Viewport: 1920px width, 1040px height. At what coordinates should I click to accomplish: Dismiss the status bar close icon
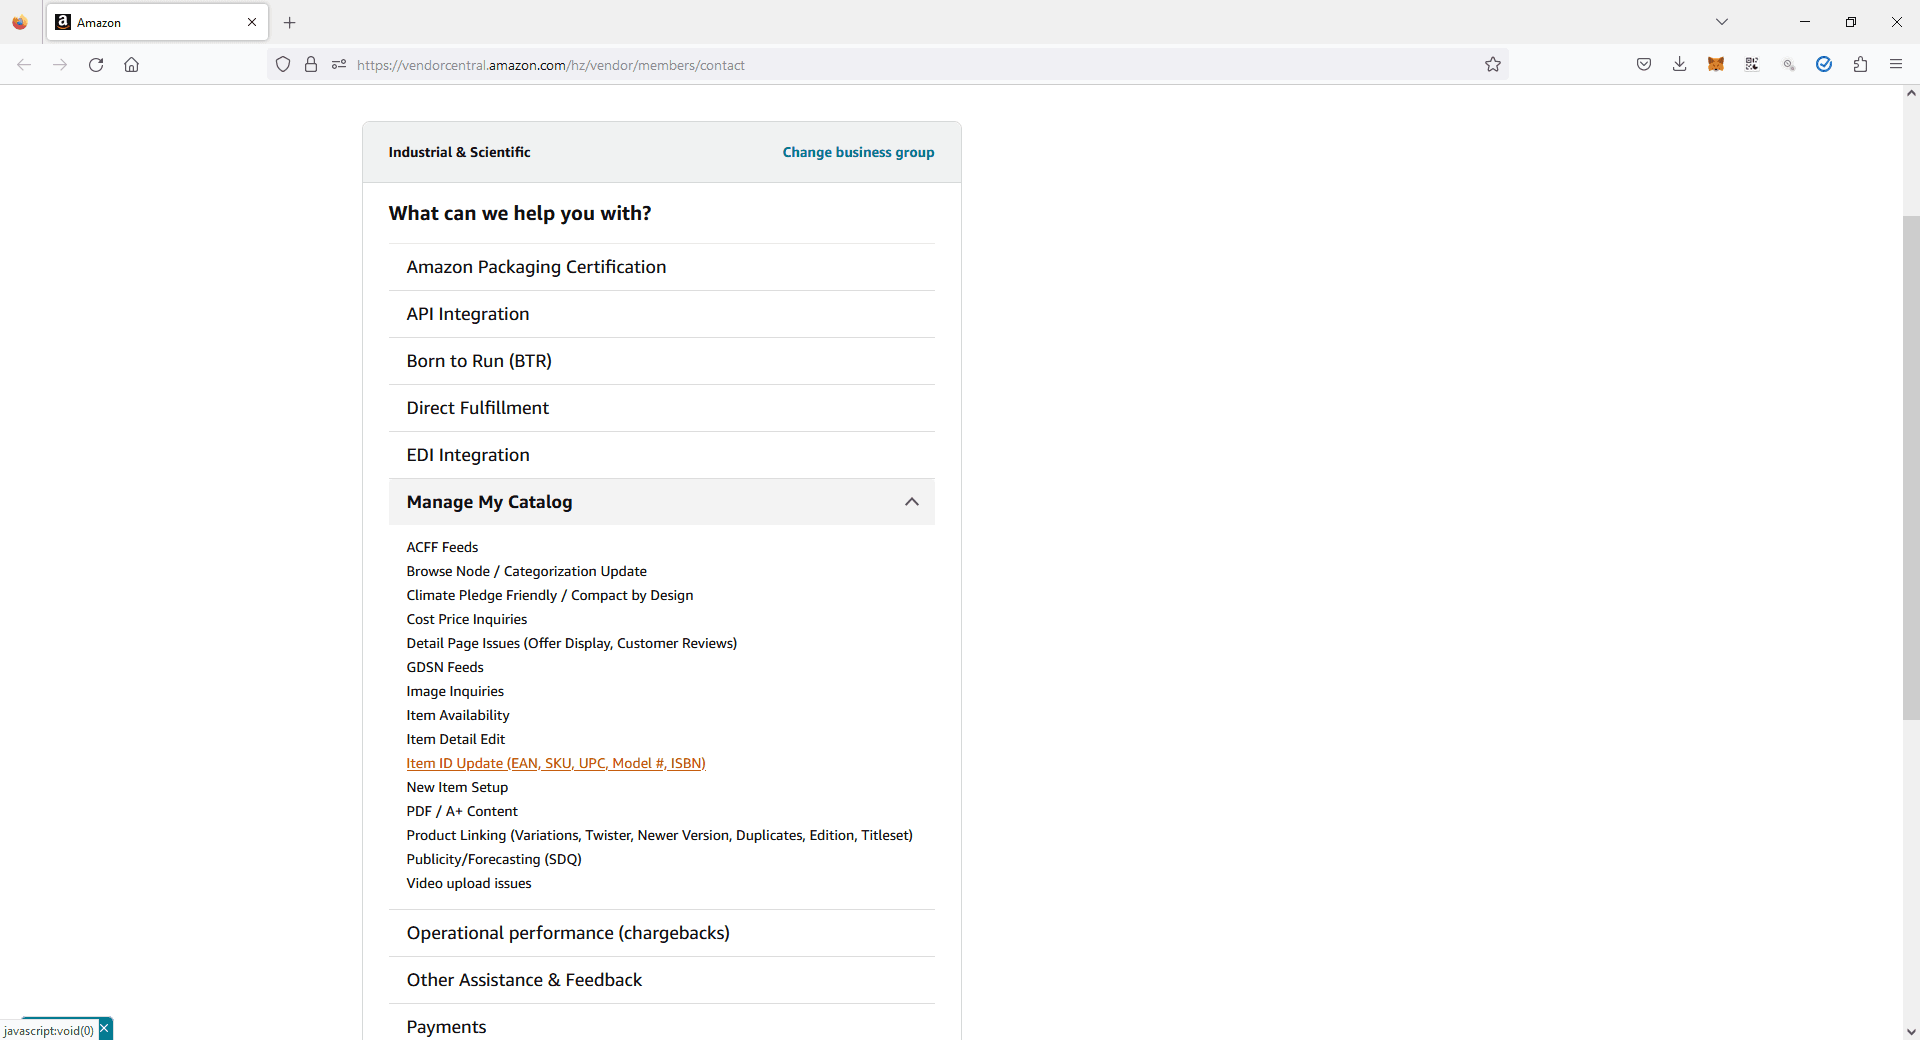tap(105, 1029)
